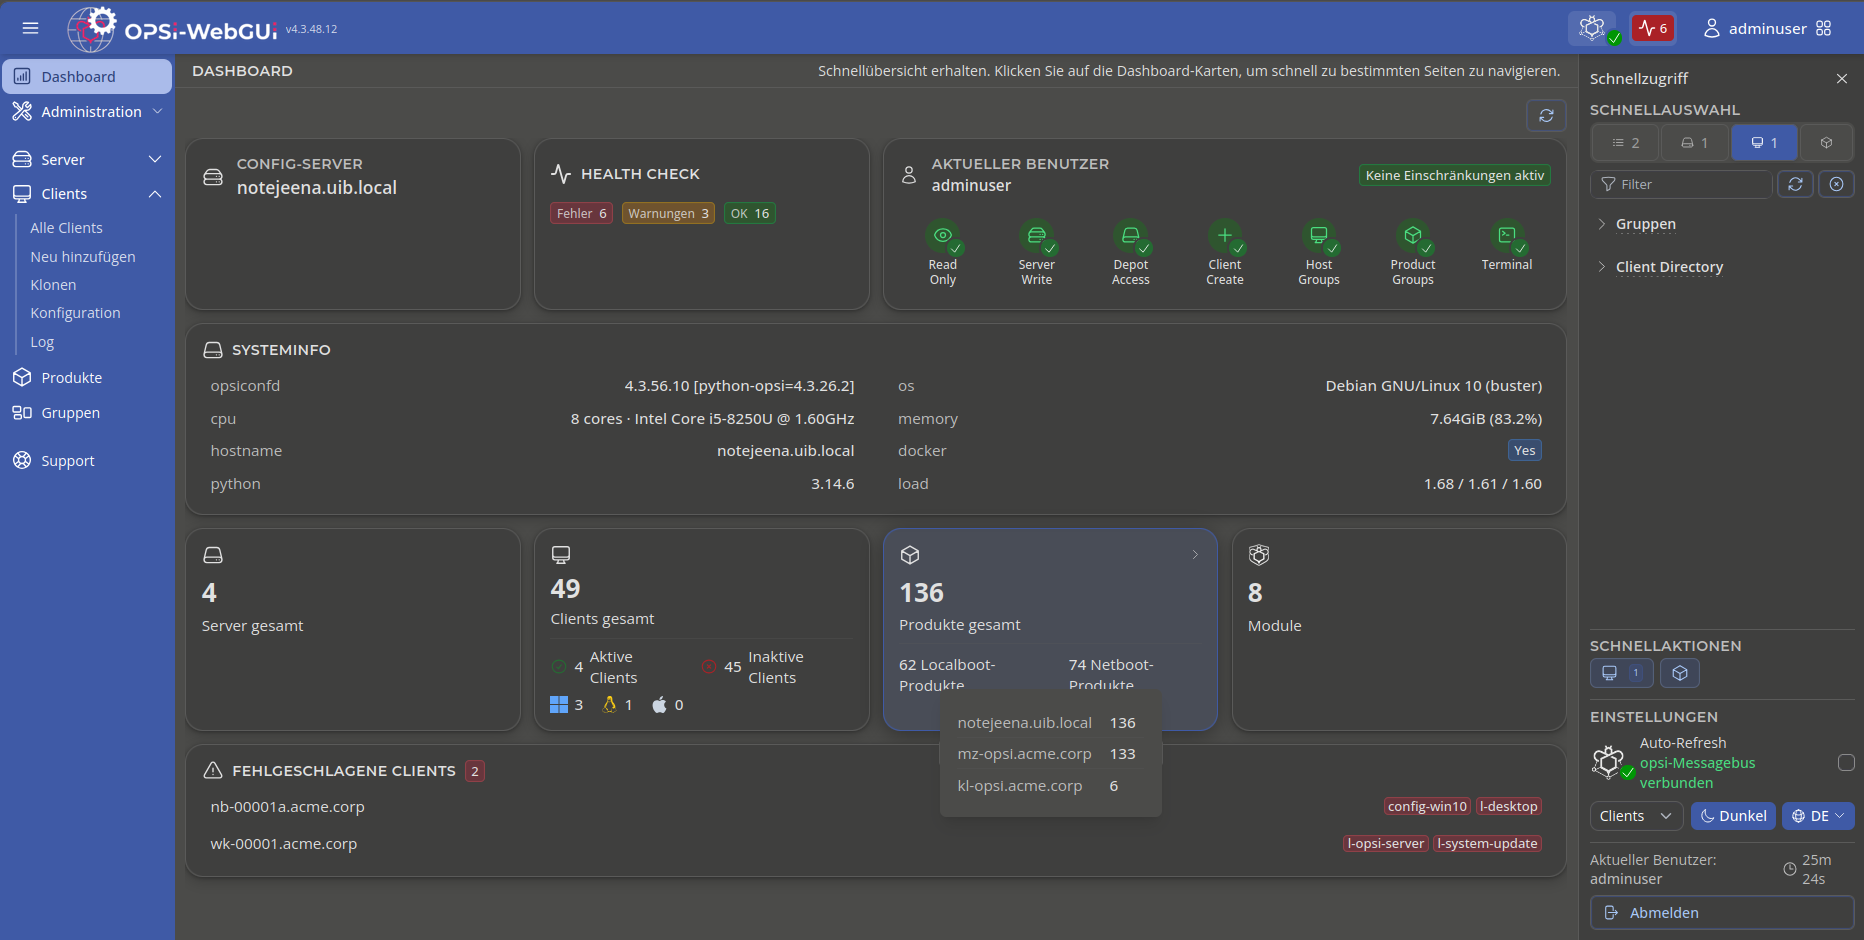Open client Konfiguration
This screenshot has width=1864, height=940.
click(75, 313)
